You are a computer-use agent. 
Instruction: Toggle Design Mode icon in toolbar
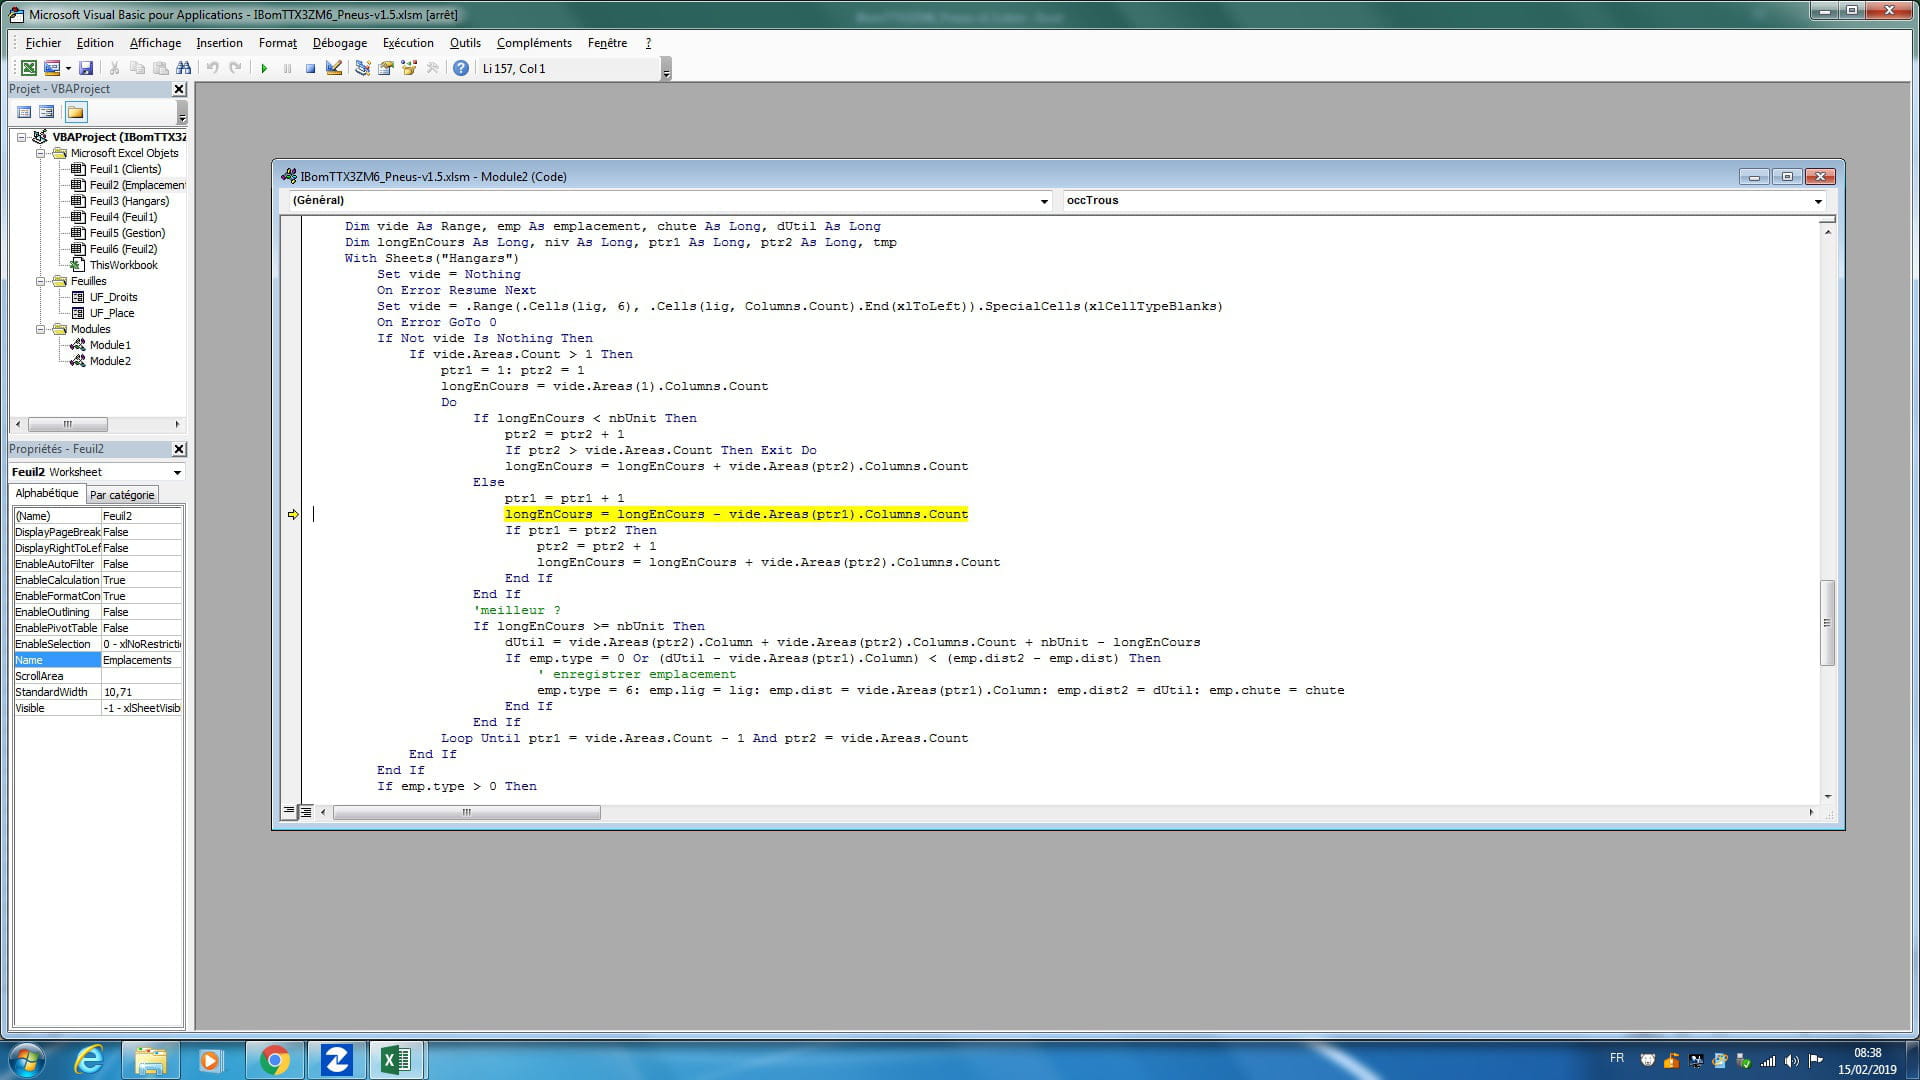pos(334,69)
